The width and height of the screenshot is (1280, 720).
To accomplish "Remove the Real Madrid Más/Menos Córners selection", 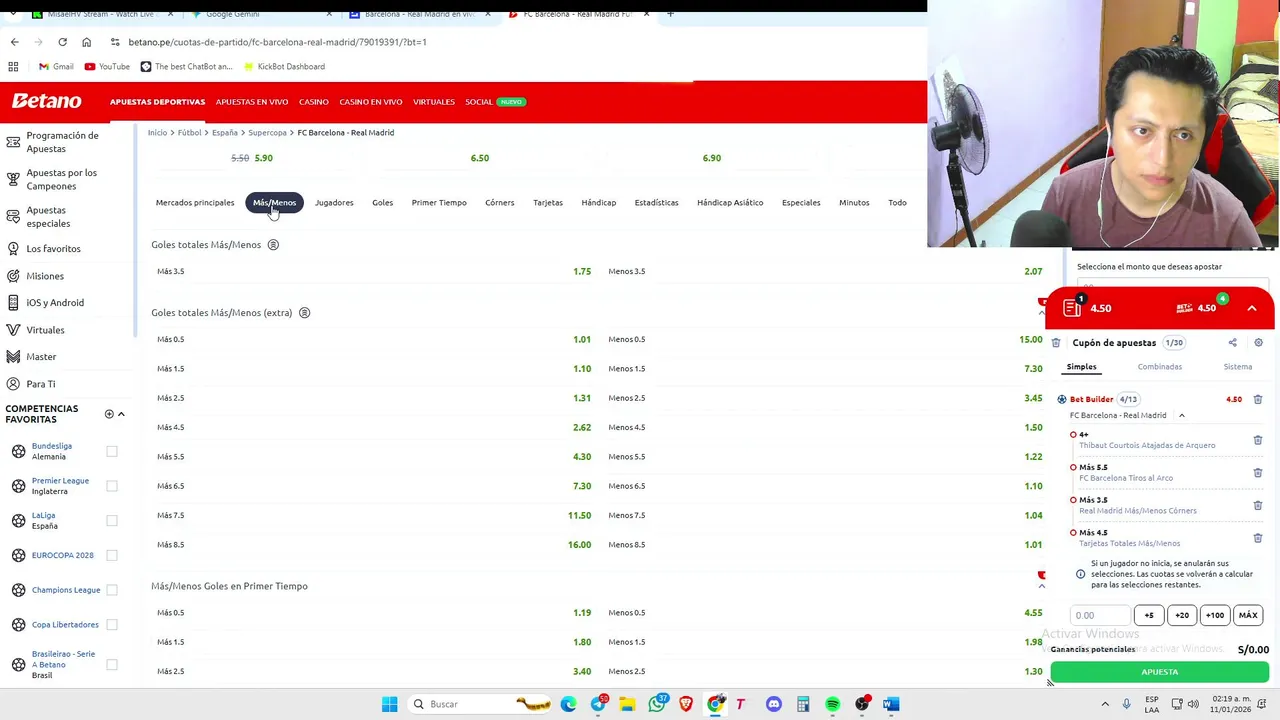I will [1258, 505].
